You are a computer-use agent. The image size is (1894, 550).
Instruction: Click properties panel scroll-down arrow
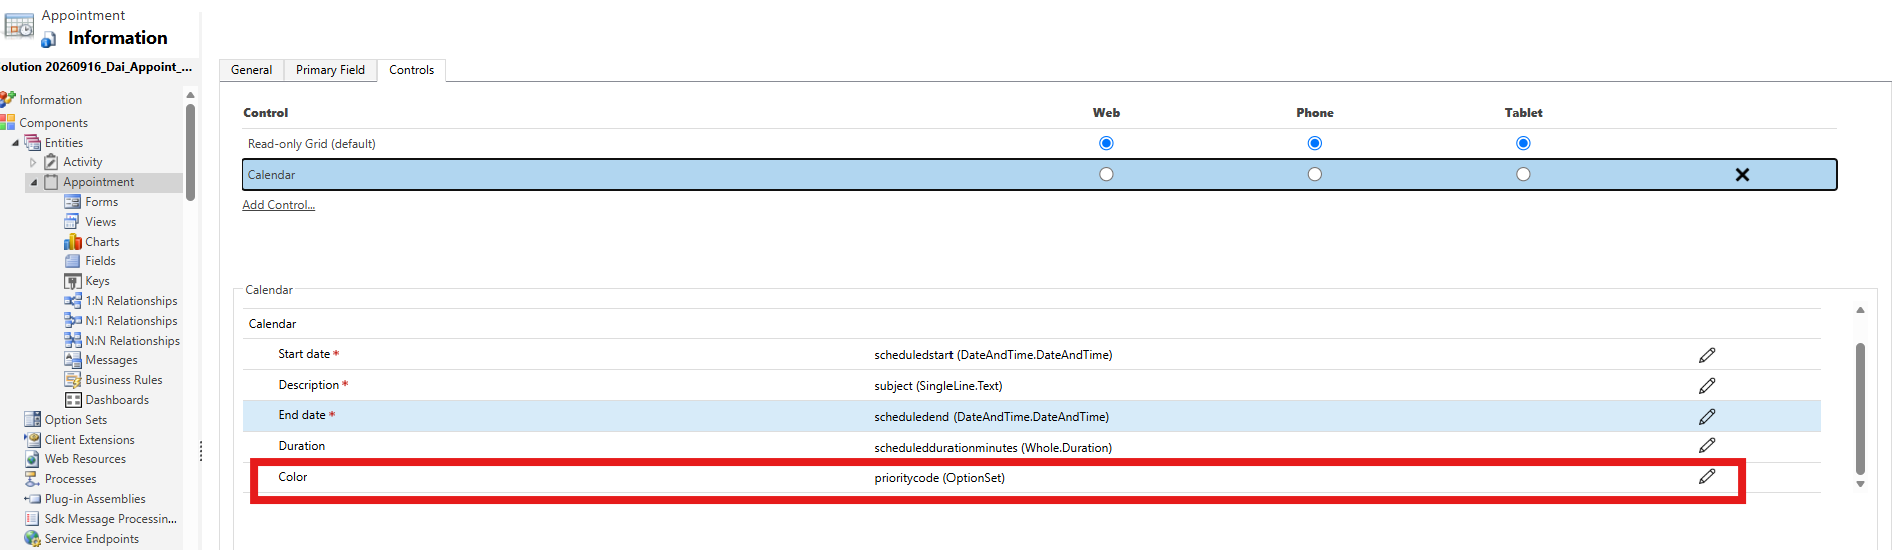click(x=1860, y=484)
